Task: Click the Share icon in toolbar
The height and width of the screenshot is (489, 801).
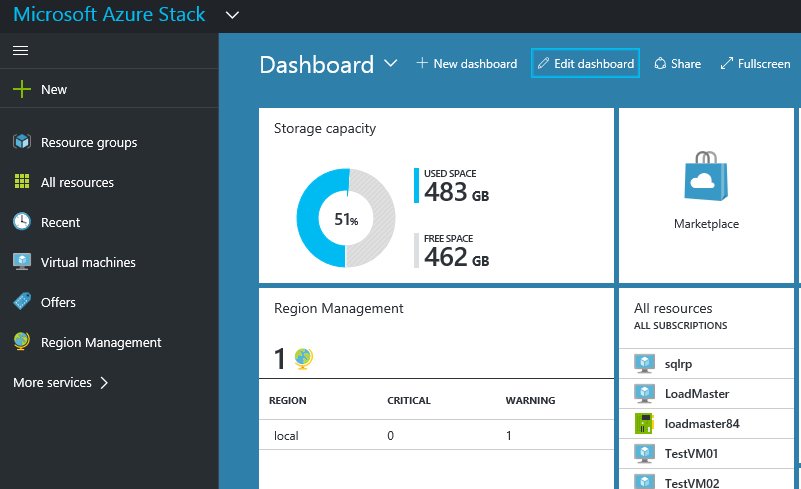Action: click(660, 63)
